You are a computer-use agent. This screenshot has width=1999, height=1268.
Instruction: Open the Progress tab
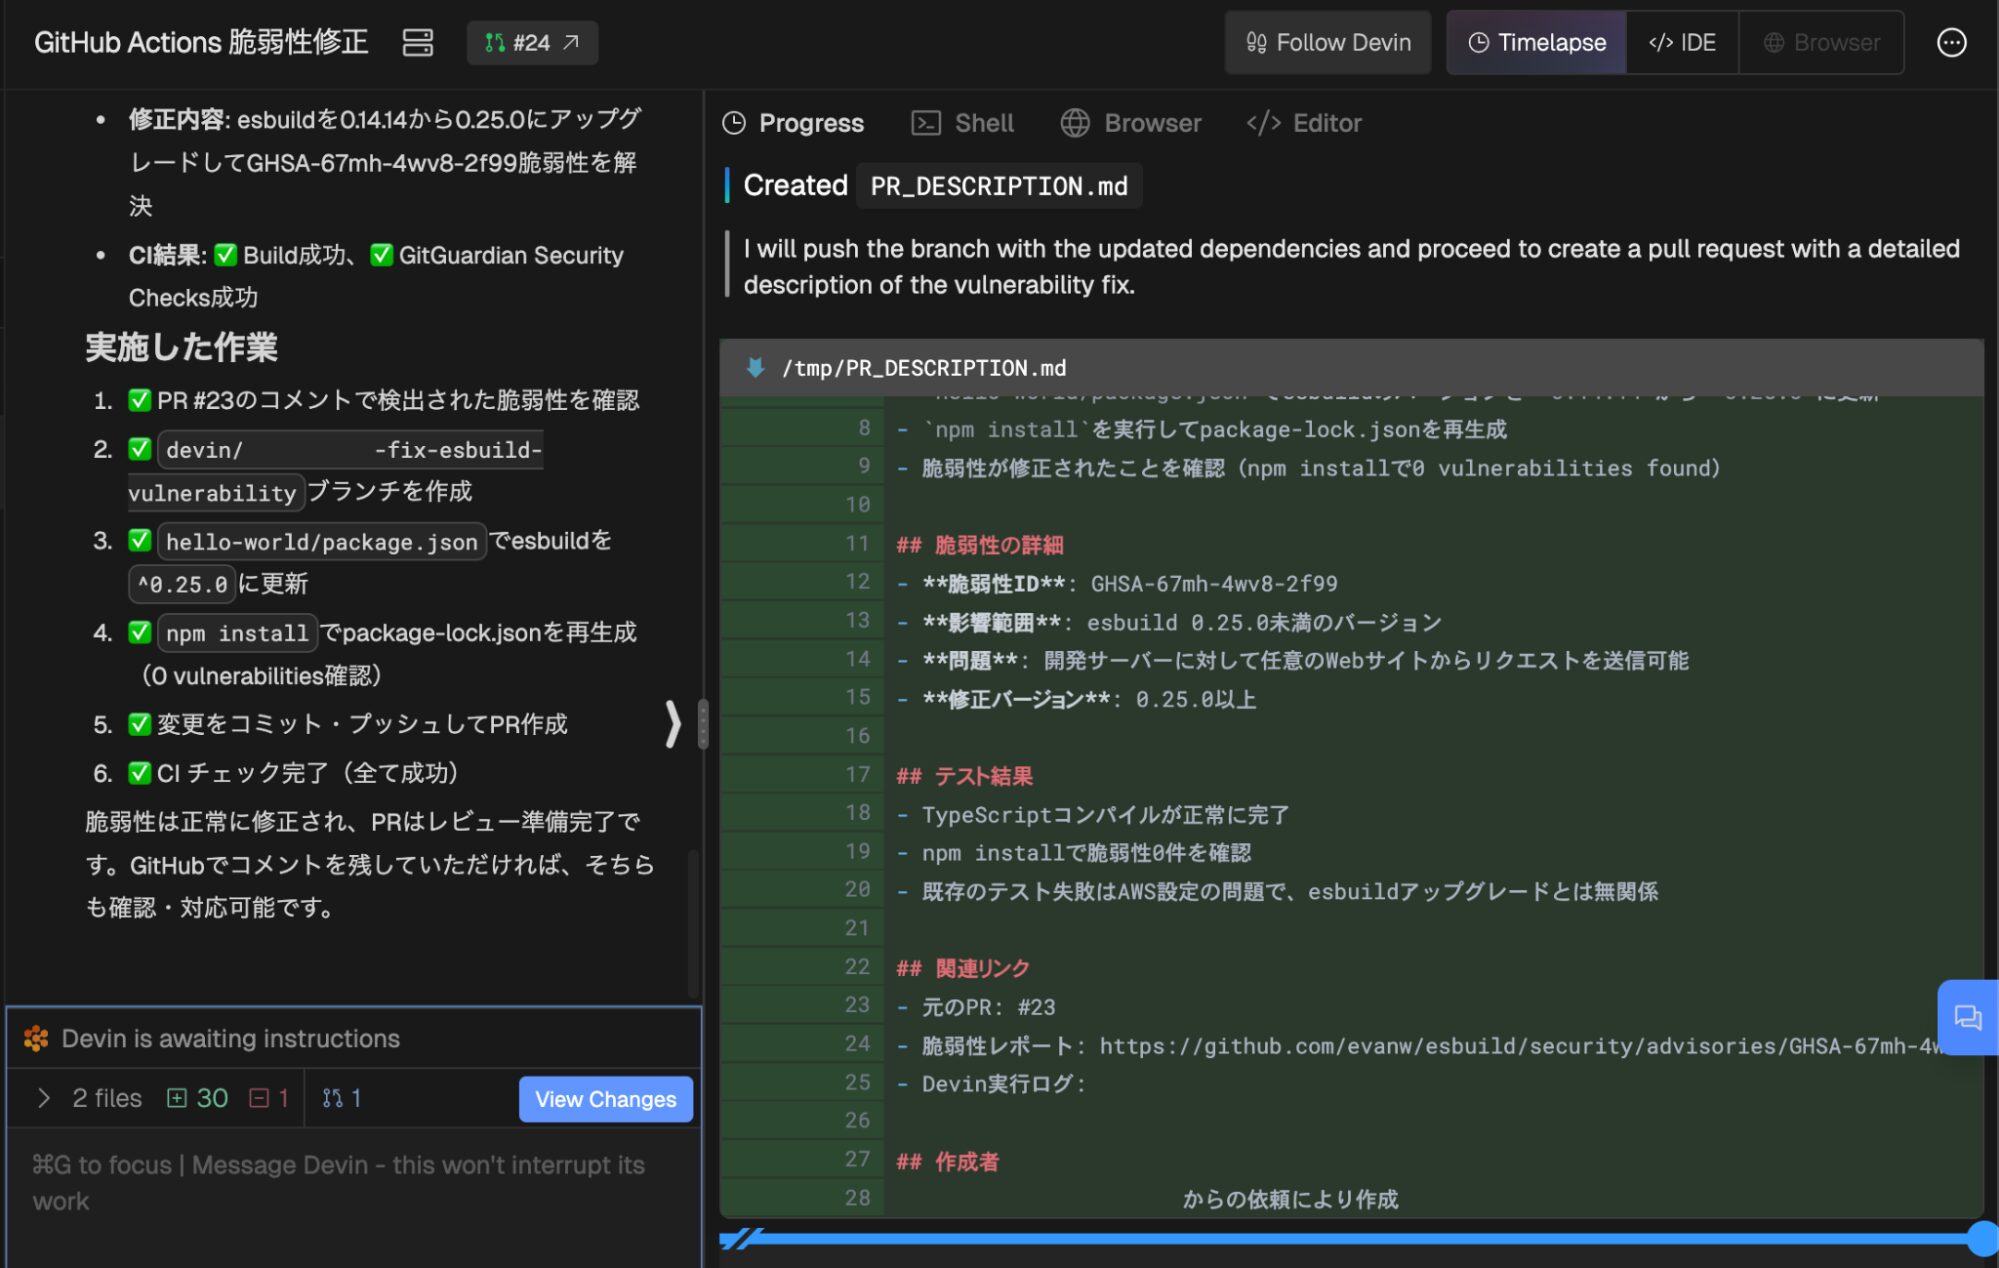pyautogui.click(x=793, y=123)
